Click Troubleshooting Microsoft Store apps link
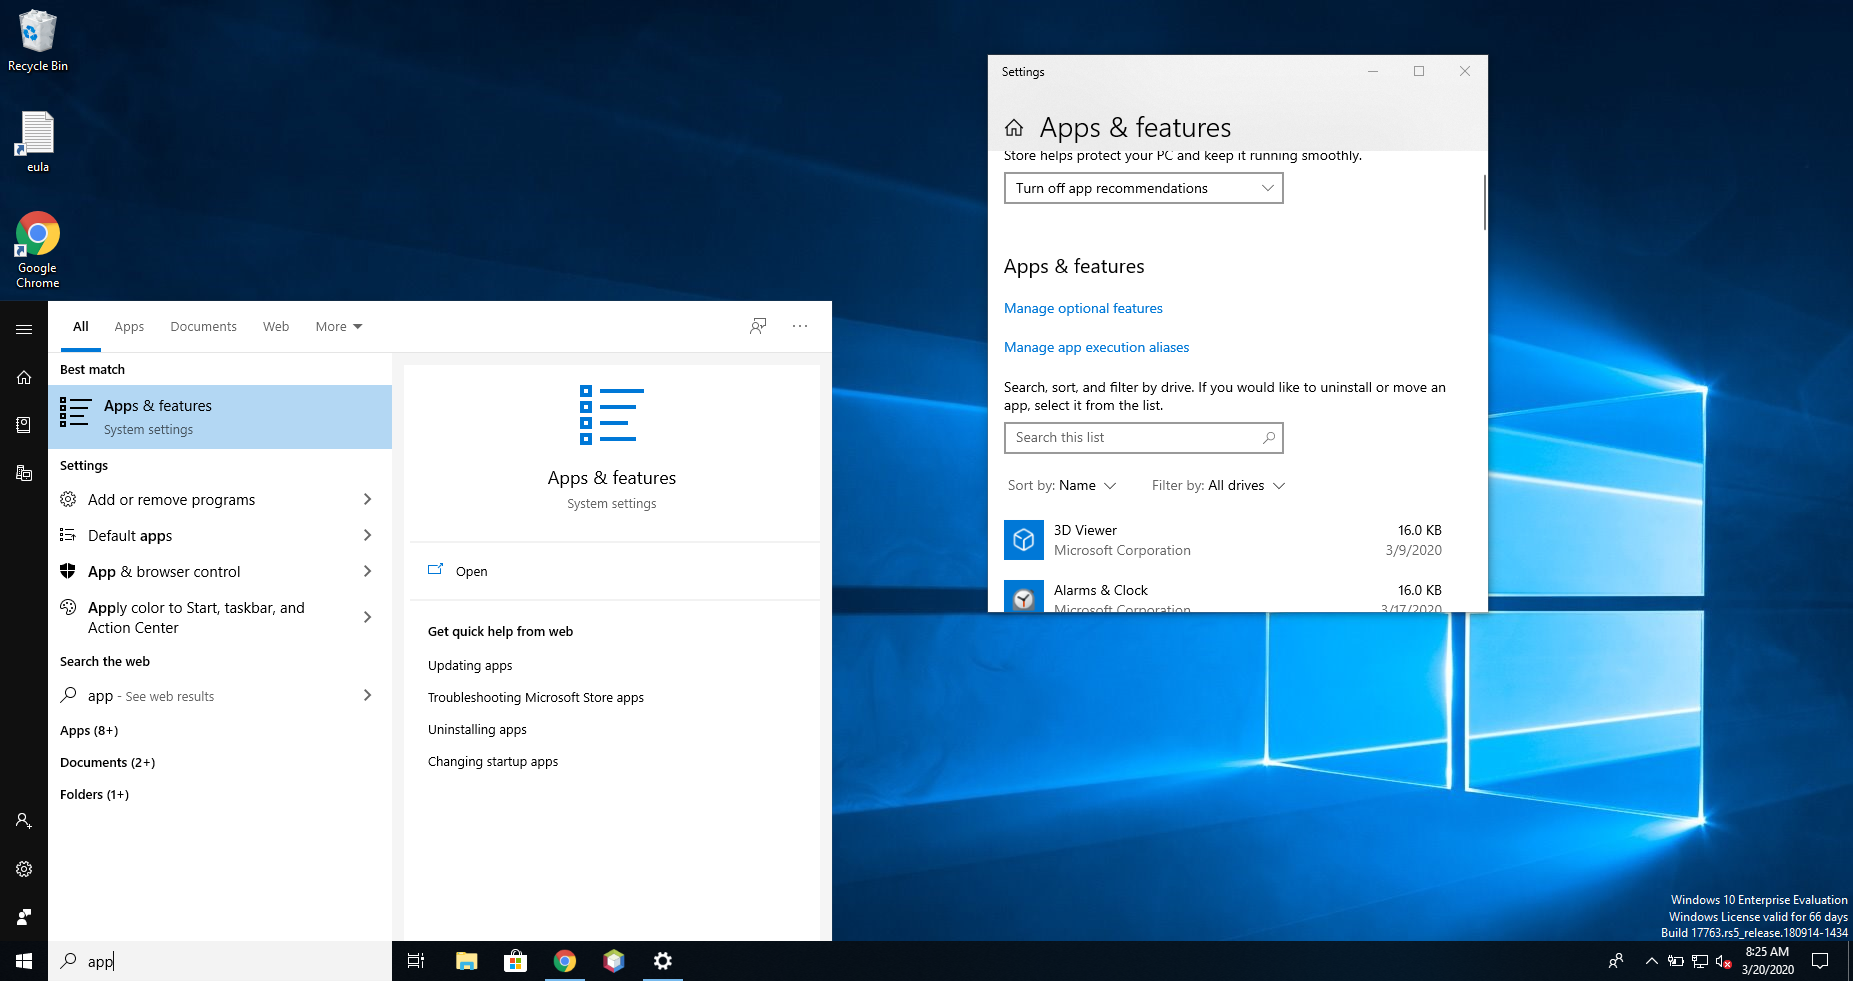The height and width of the screenshot is (981, 1853). [536, 697]
